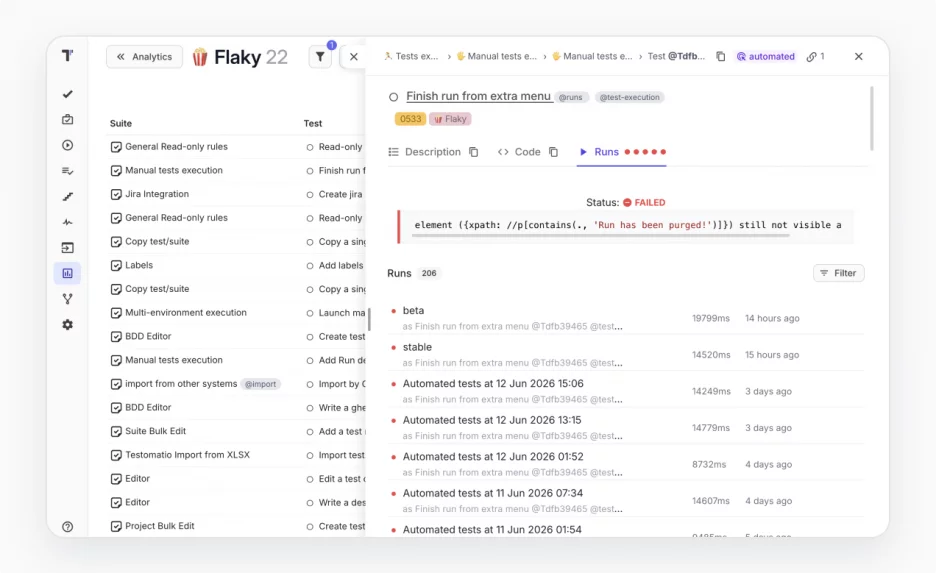Screen dimensions: 936x573
Task: Copy code icon beside Code tab
Action: pos(553,152)
